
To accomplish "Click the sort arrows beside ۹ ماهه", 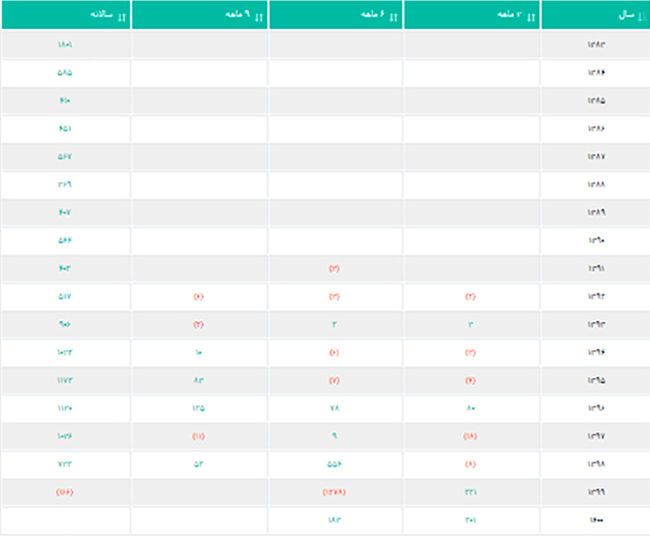I will pos(257,15).
